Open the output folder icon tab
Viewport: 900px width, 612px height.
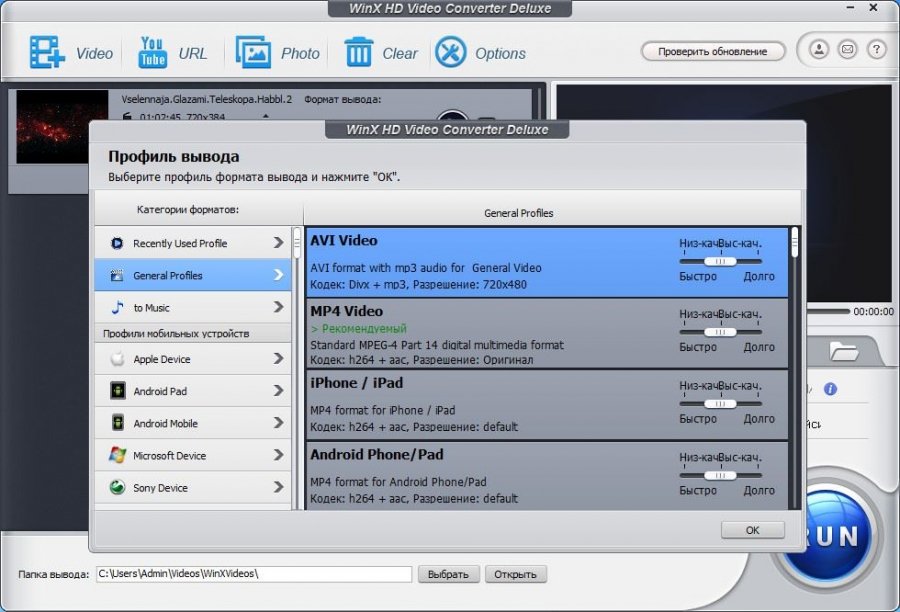tap(844, 351)
